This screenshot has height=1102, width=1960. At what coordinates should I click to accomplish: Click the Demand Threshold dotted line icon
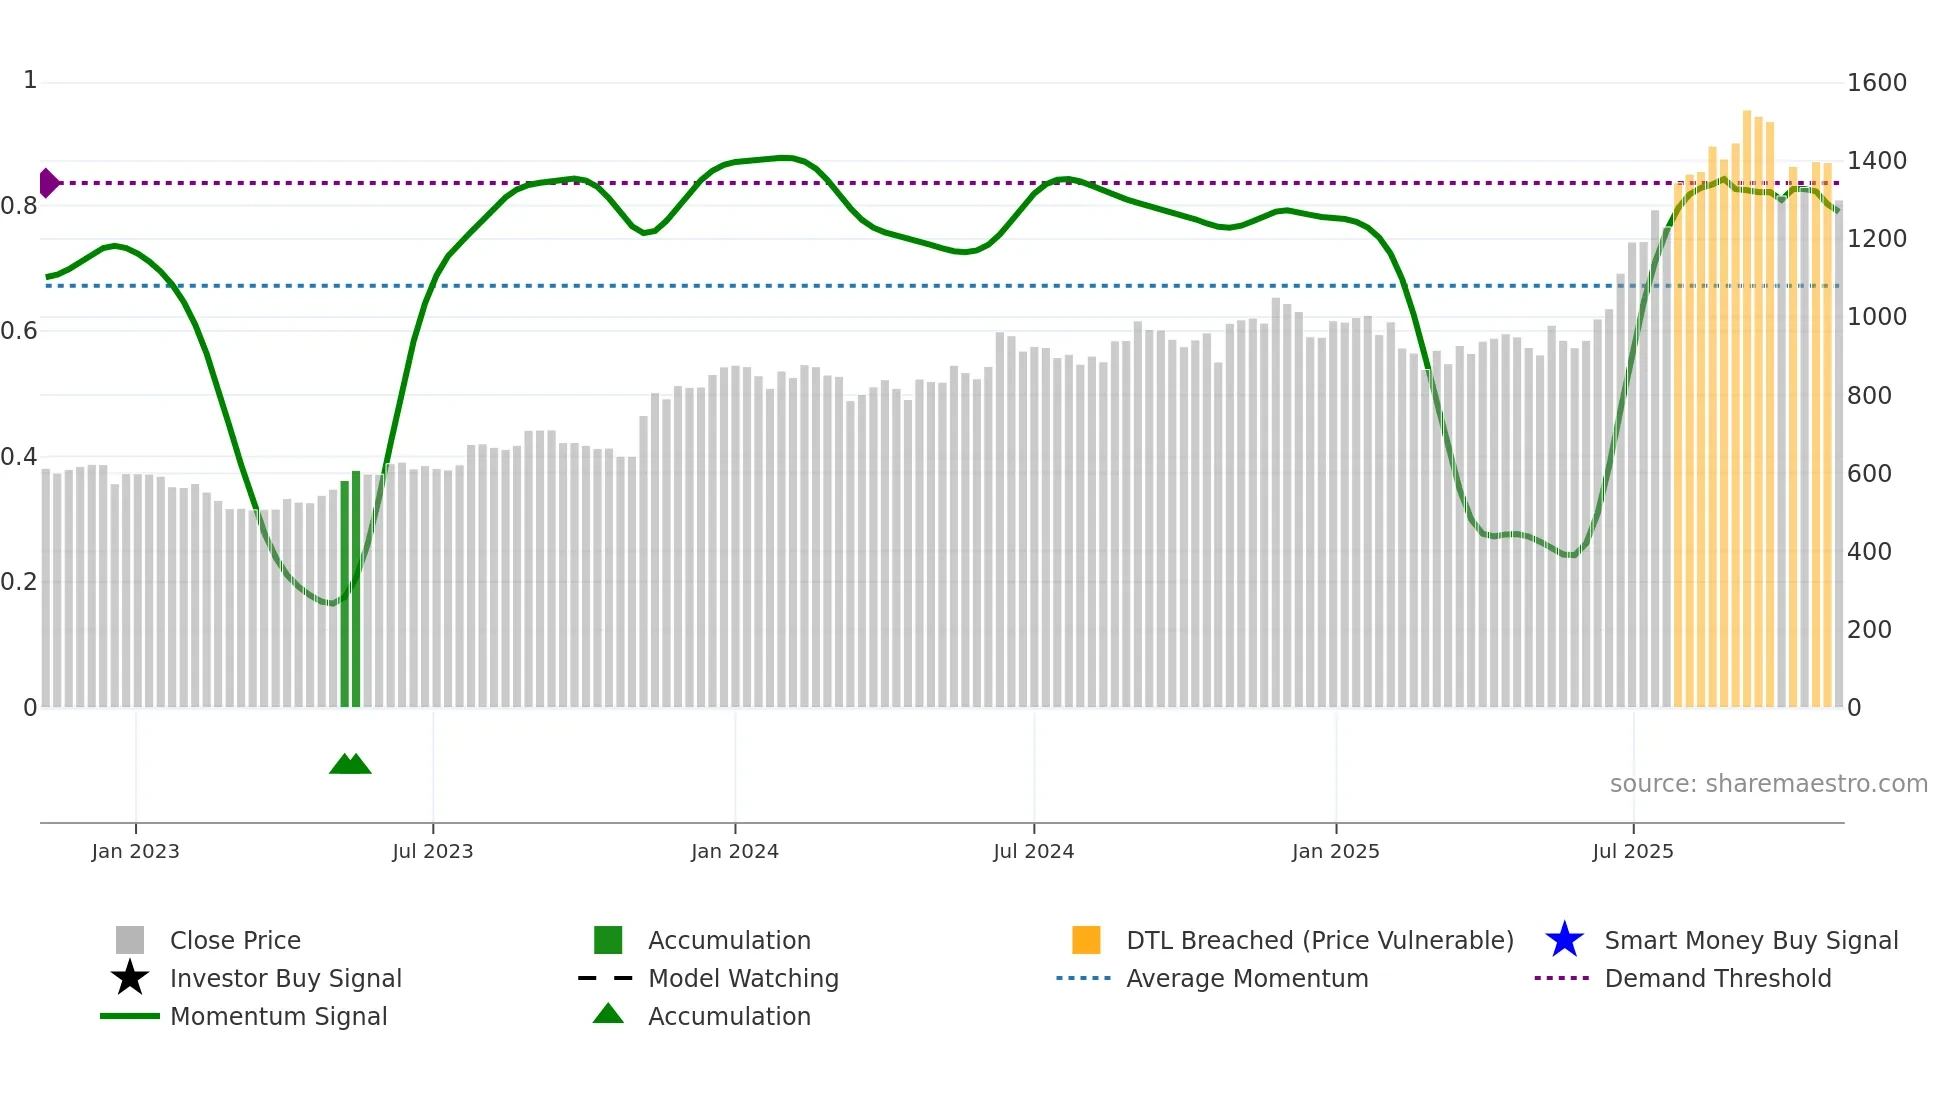1561,978
